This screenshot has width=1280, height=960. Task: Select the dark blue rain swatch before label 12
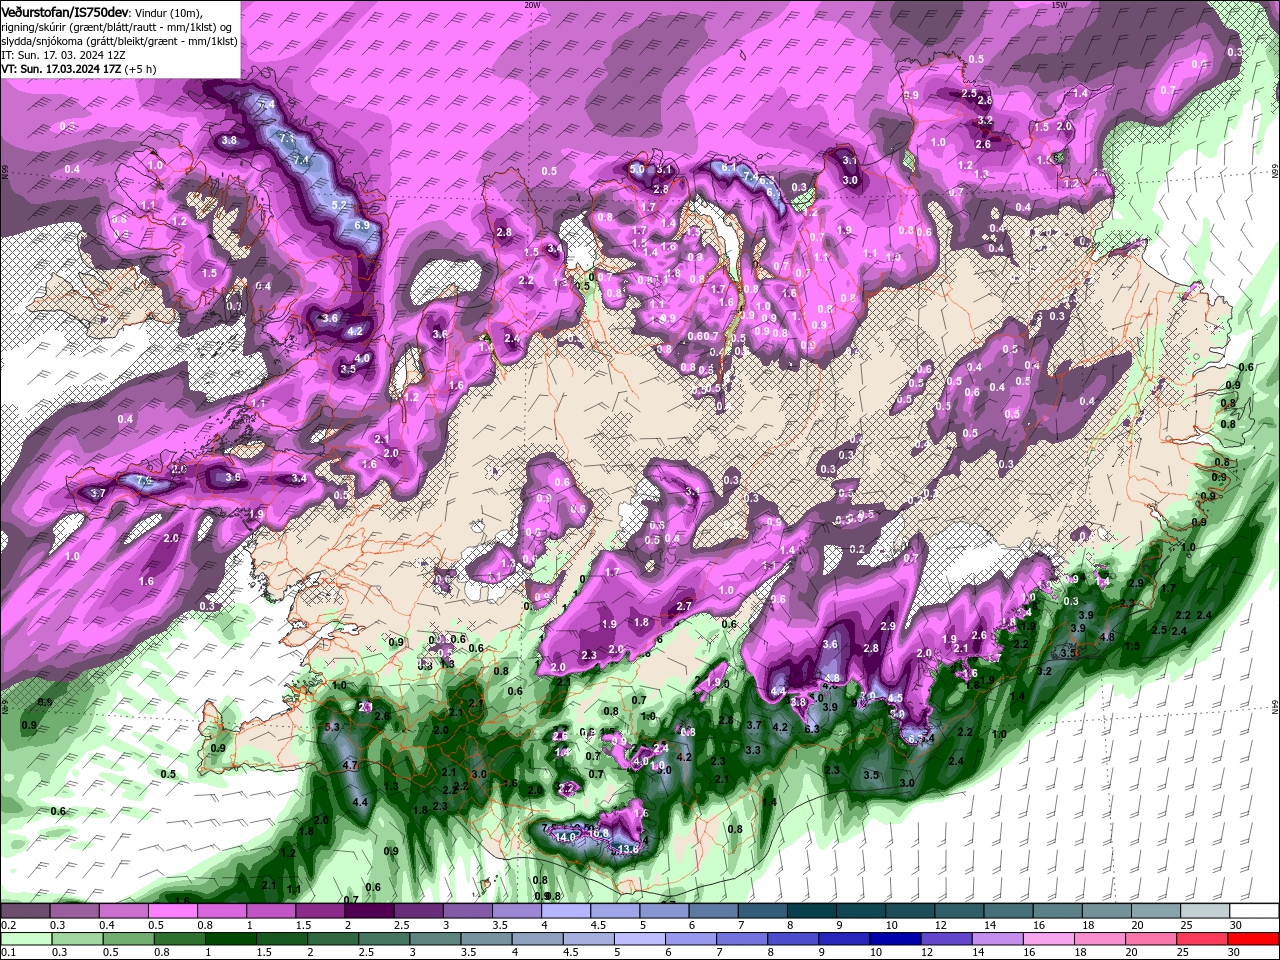pos(894,939)
